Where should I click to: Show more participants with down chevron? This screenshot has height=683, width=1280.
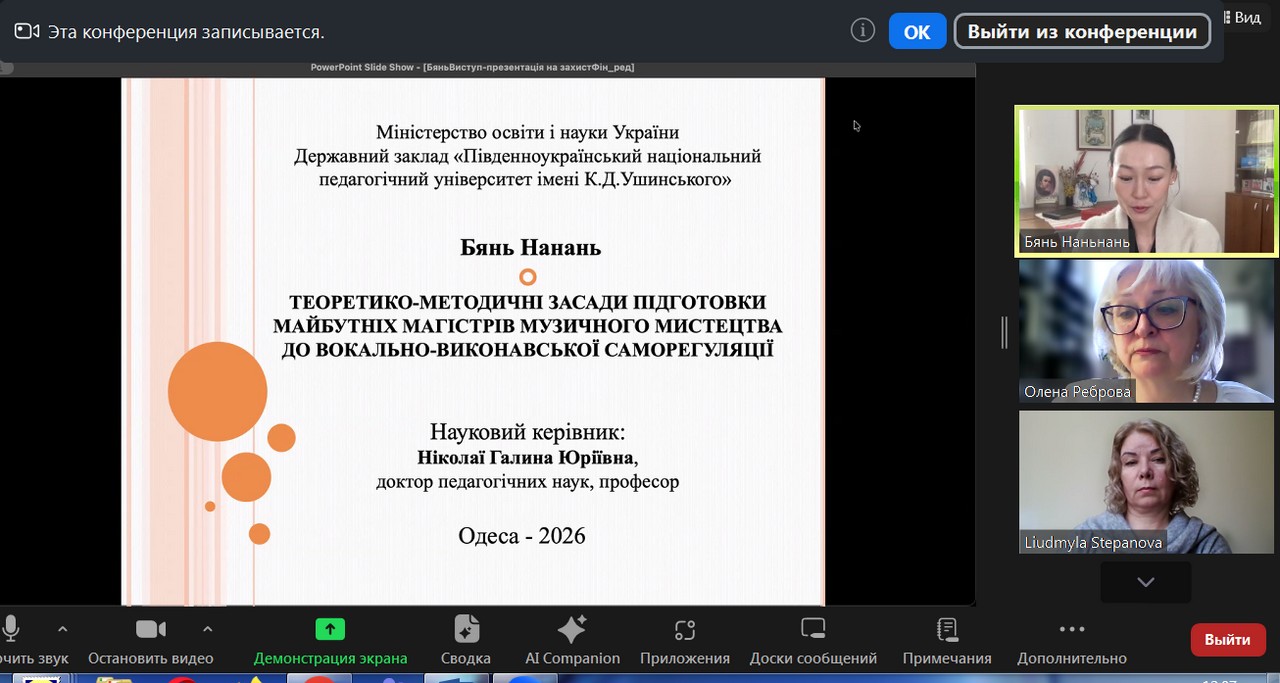pos(1145,582)
